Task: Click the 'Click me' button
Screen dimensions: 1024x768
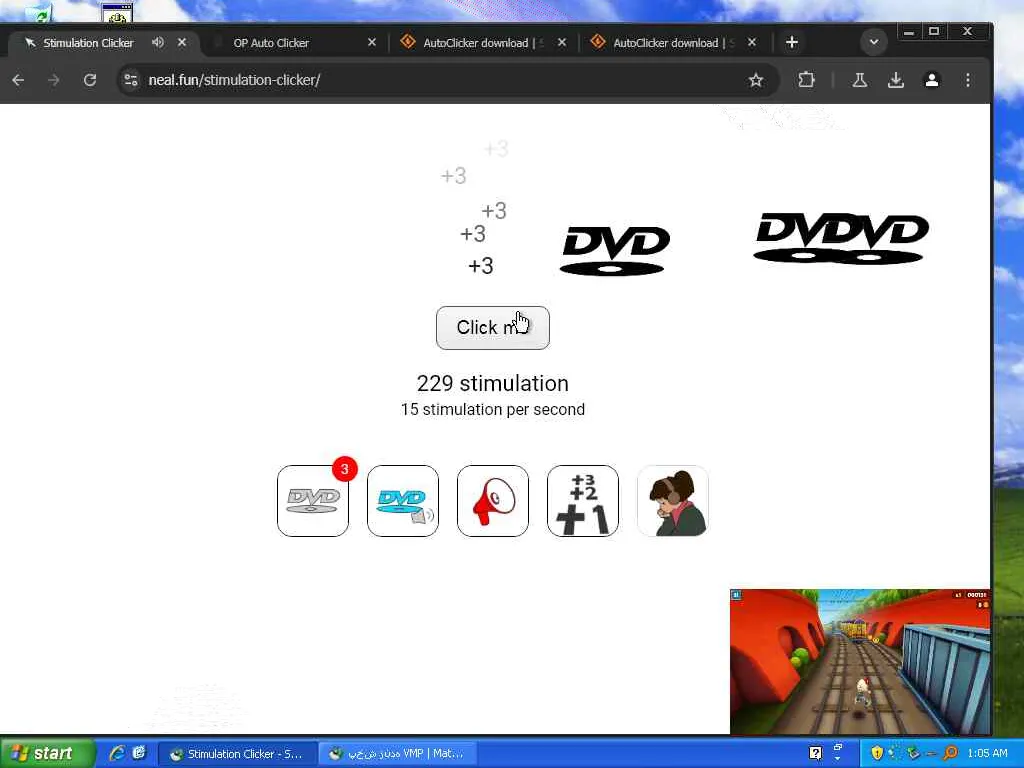Action: point(492,328)
